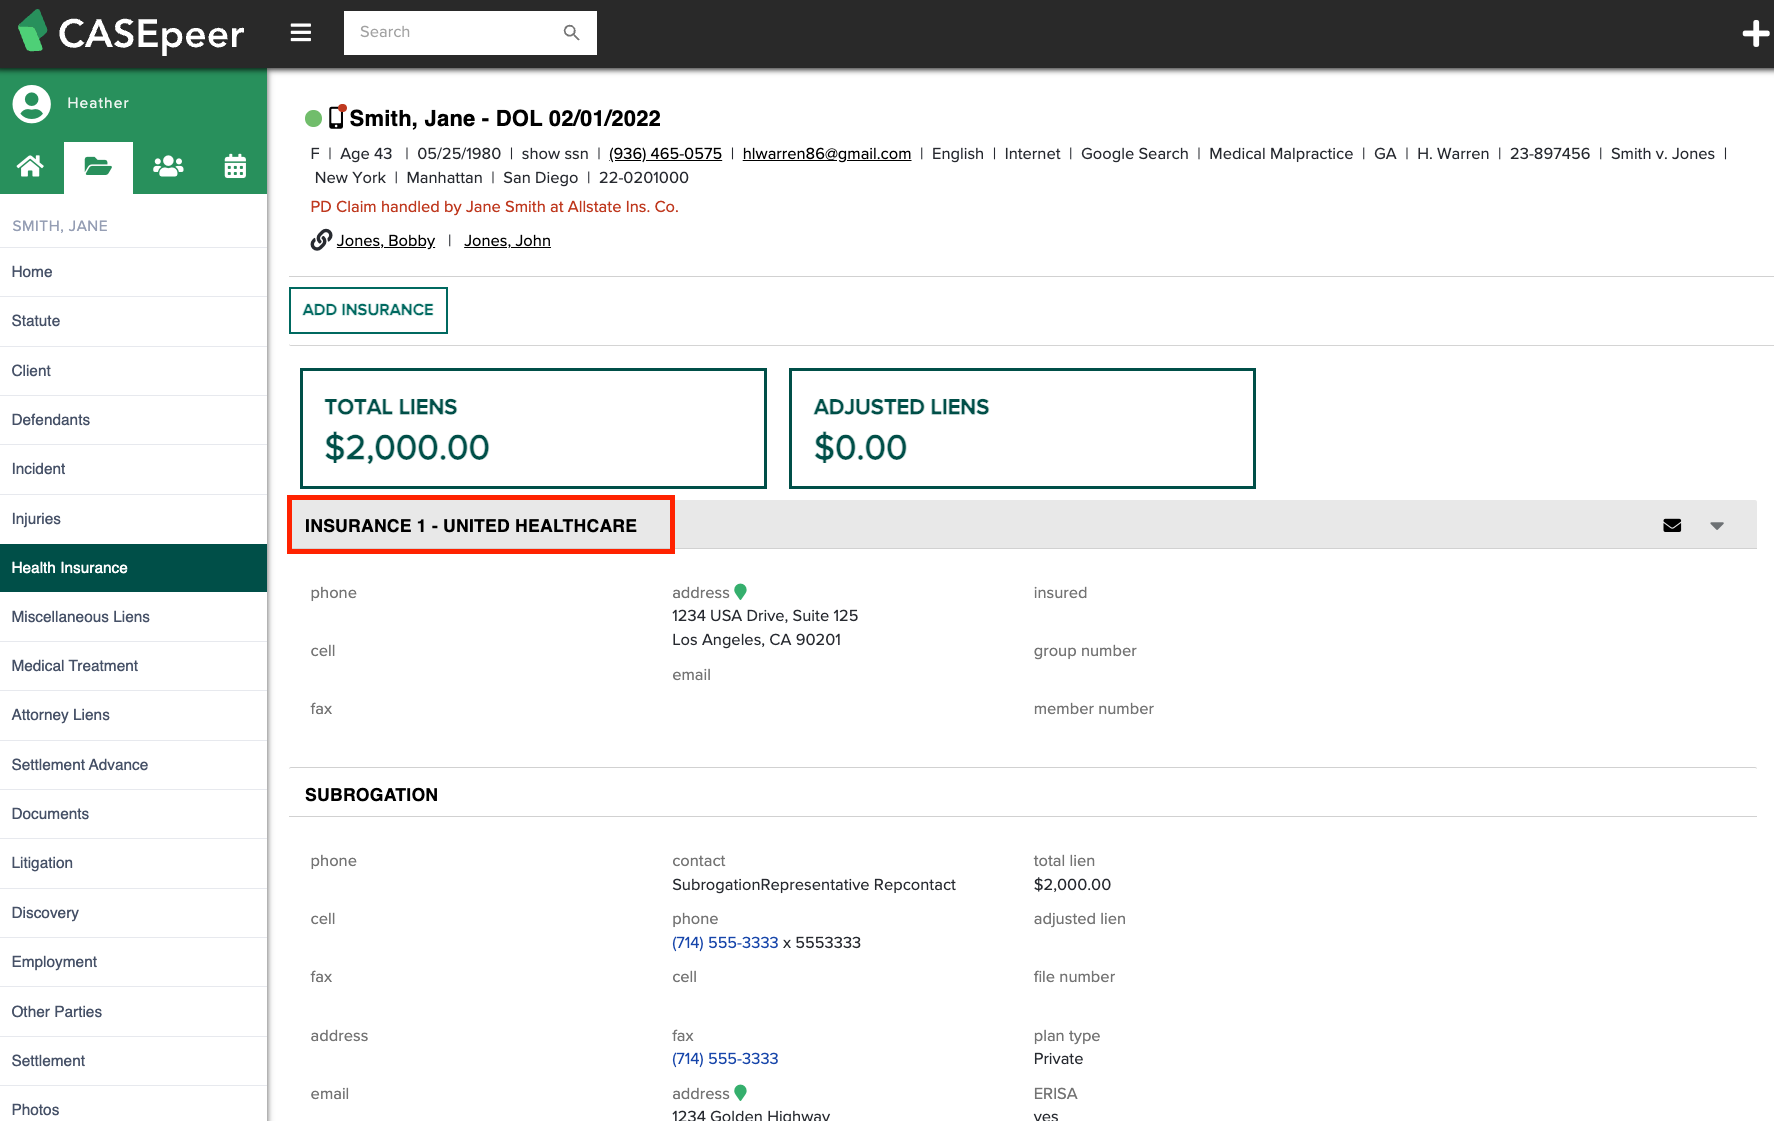
Task: Open the Injuries menu item
Action: 134,519
